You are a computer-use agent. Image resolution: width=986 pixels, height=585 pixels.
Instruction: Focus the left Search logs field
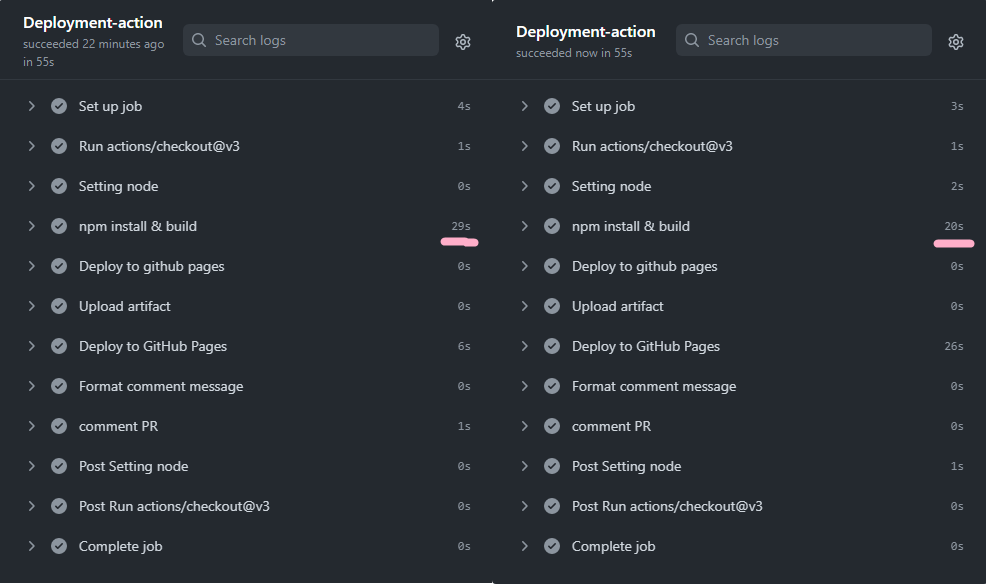[x=311, y=40]
